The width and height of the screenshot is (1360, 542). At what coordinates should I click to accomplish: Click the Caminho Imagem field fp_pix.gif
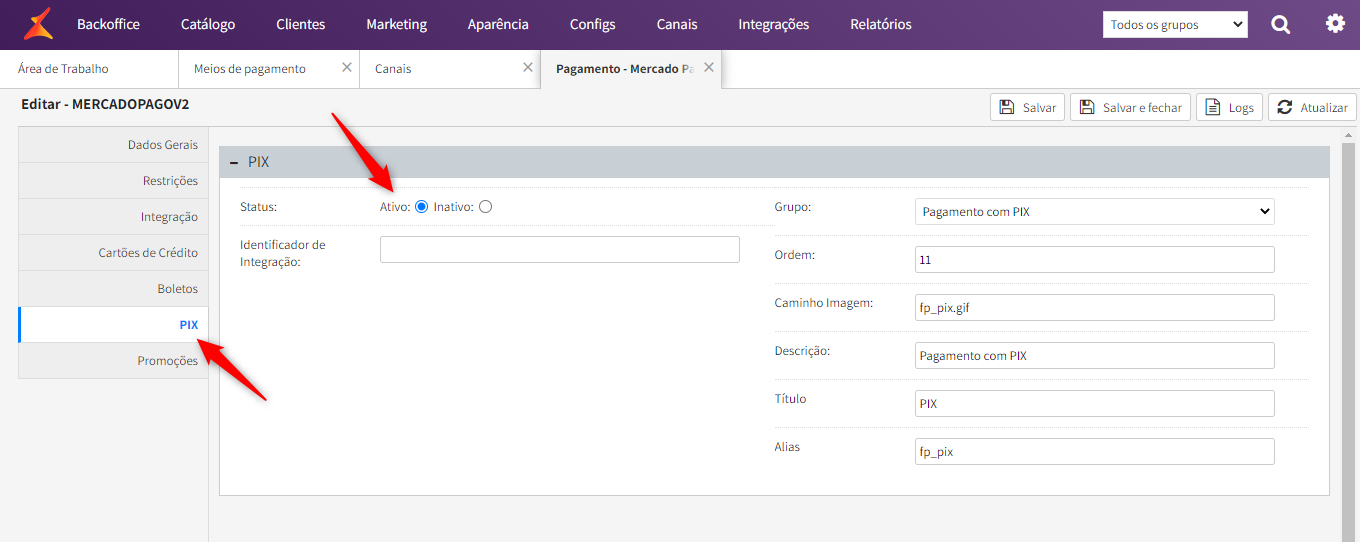[x=1095, y=307]
